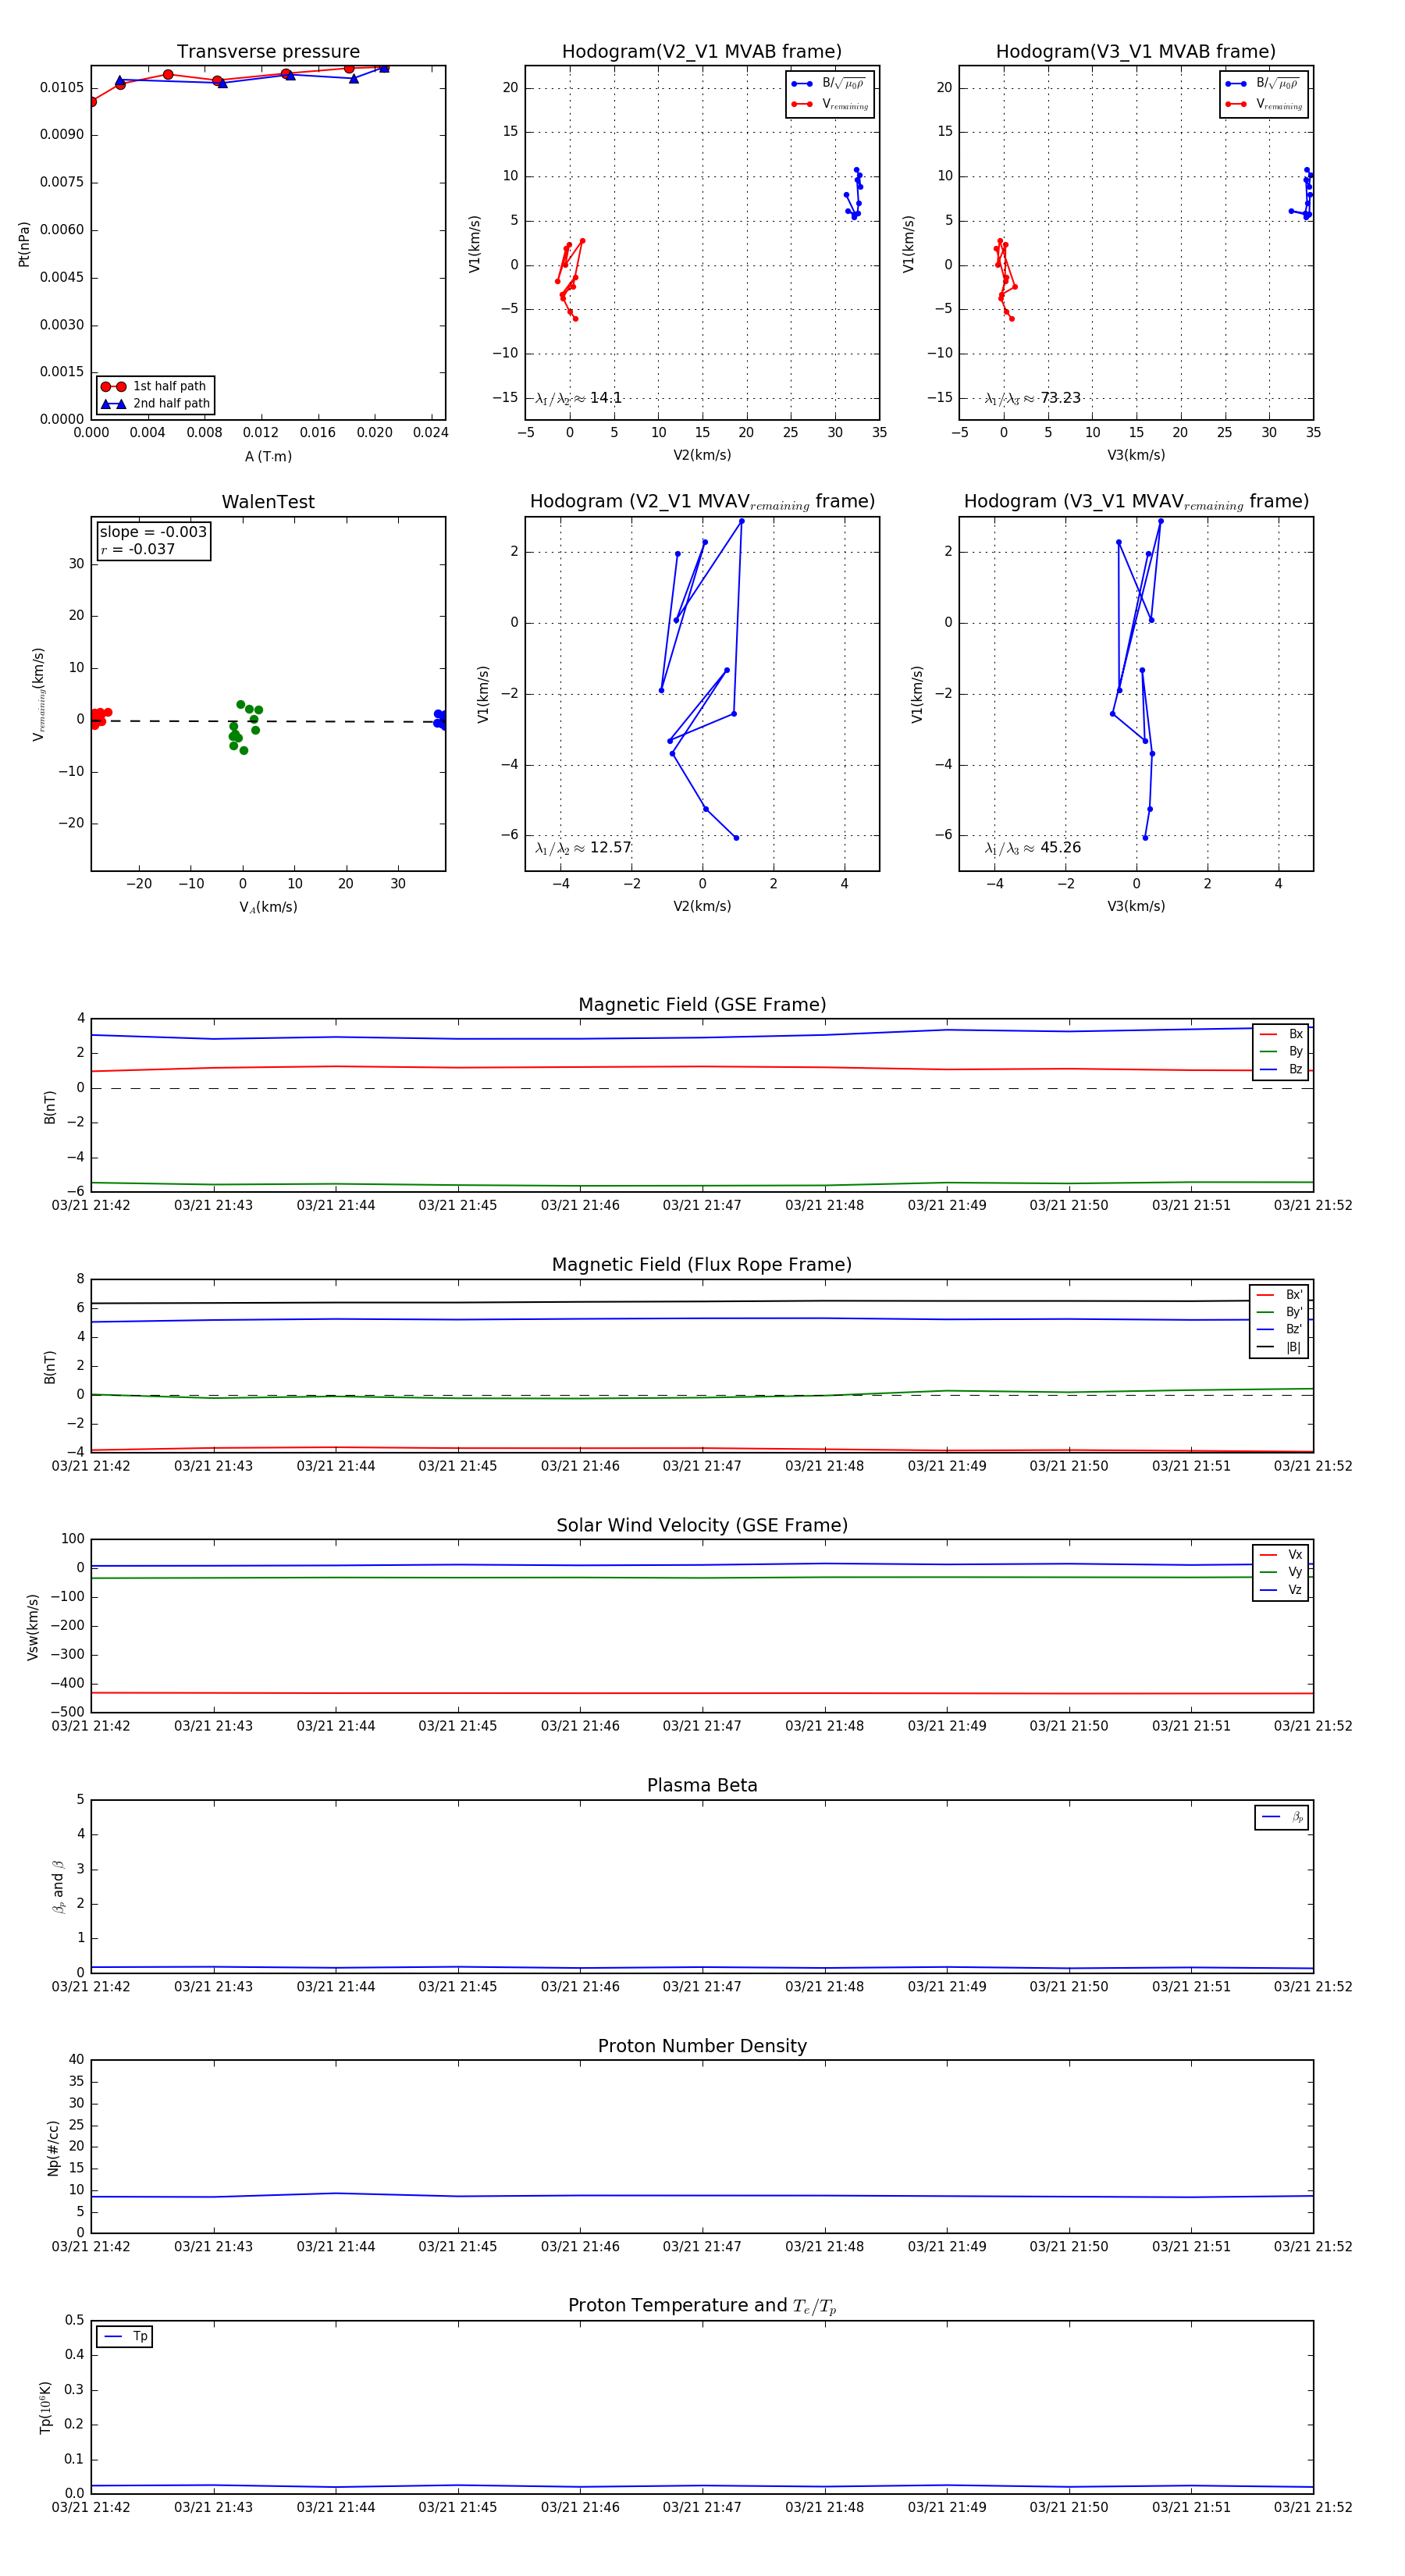Click the "V_A(km/s)" x-axis label in WalenTest
This screenshot has width=1405, height=2576.
(x=268, y=908)
